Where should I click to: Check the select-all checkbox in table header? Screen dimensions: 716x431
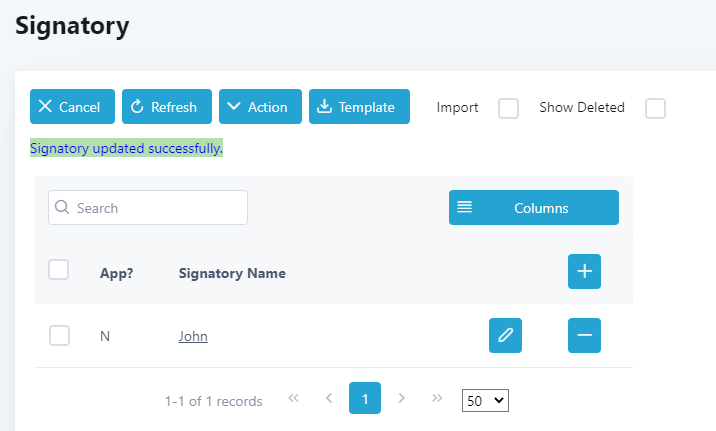point(58,269)
